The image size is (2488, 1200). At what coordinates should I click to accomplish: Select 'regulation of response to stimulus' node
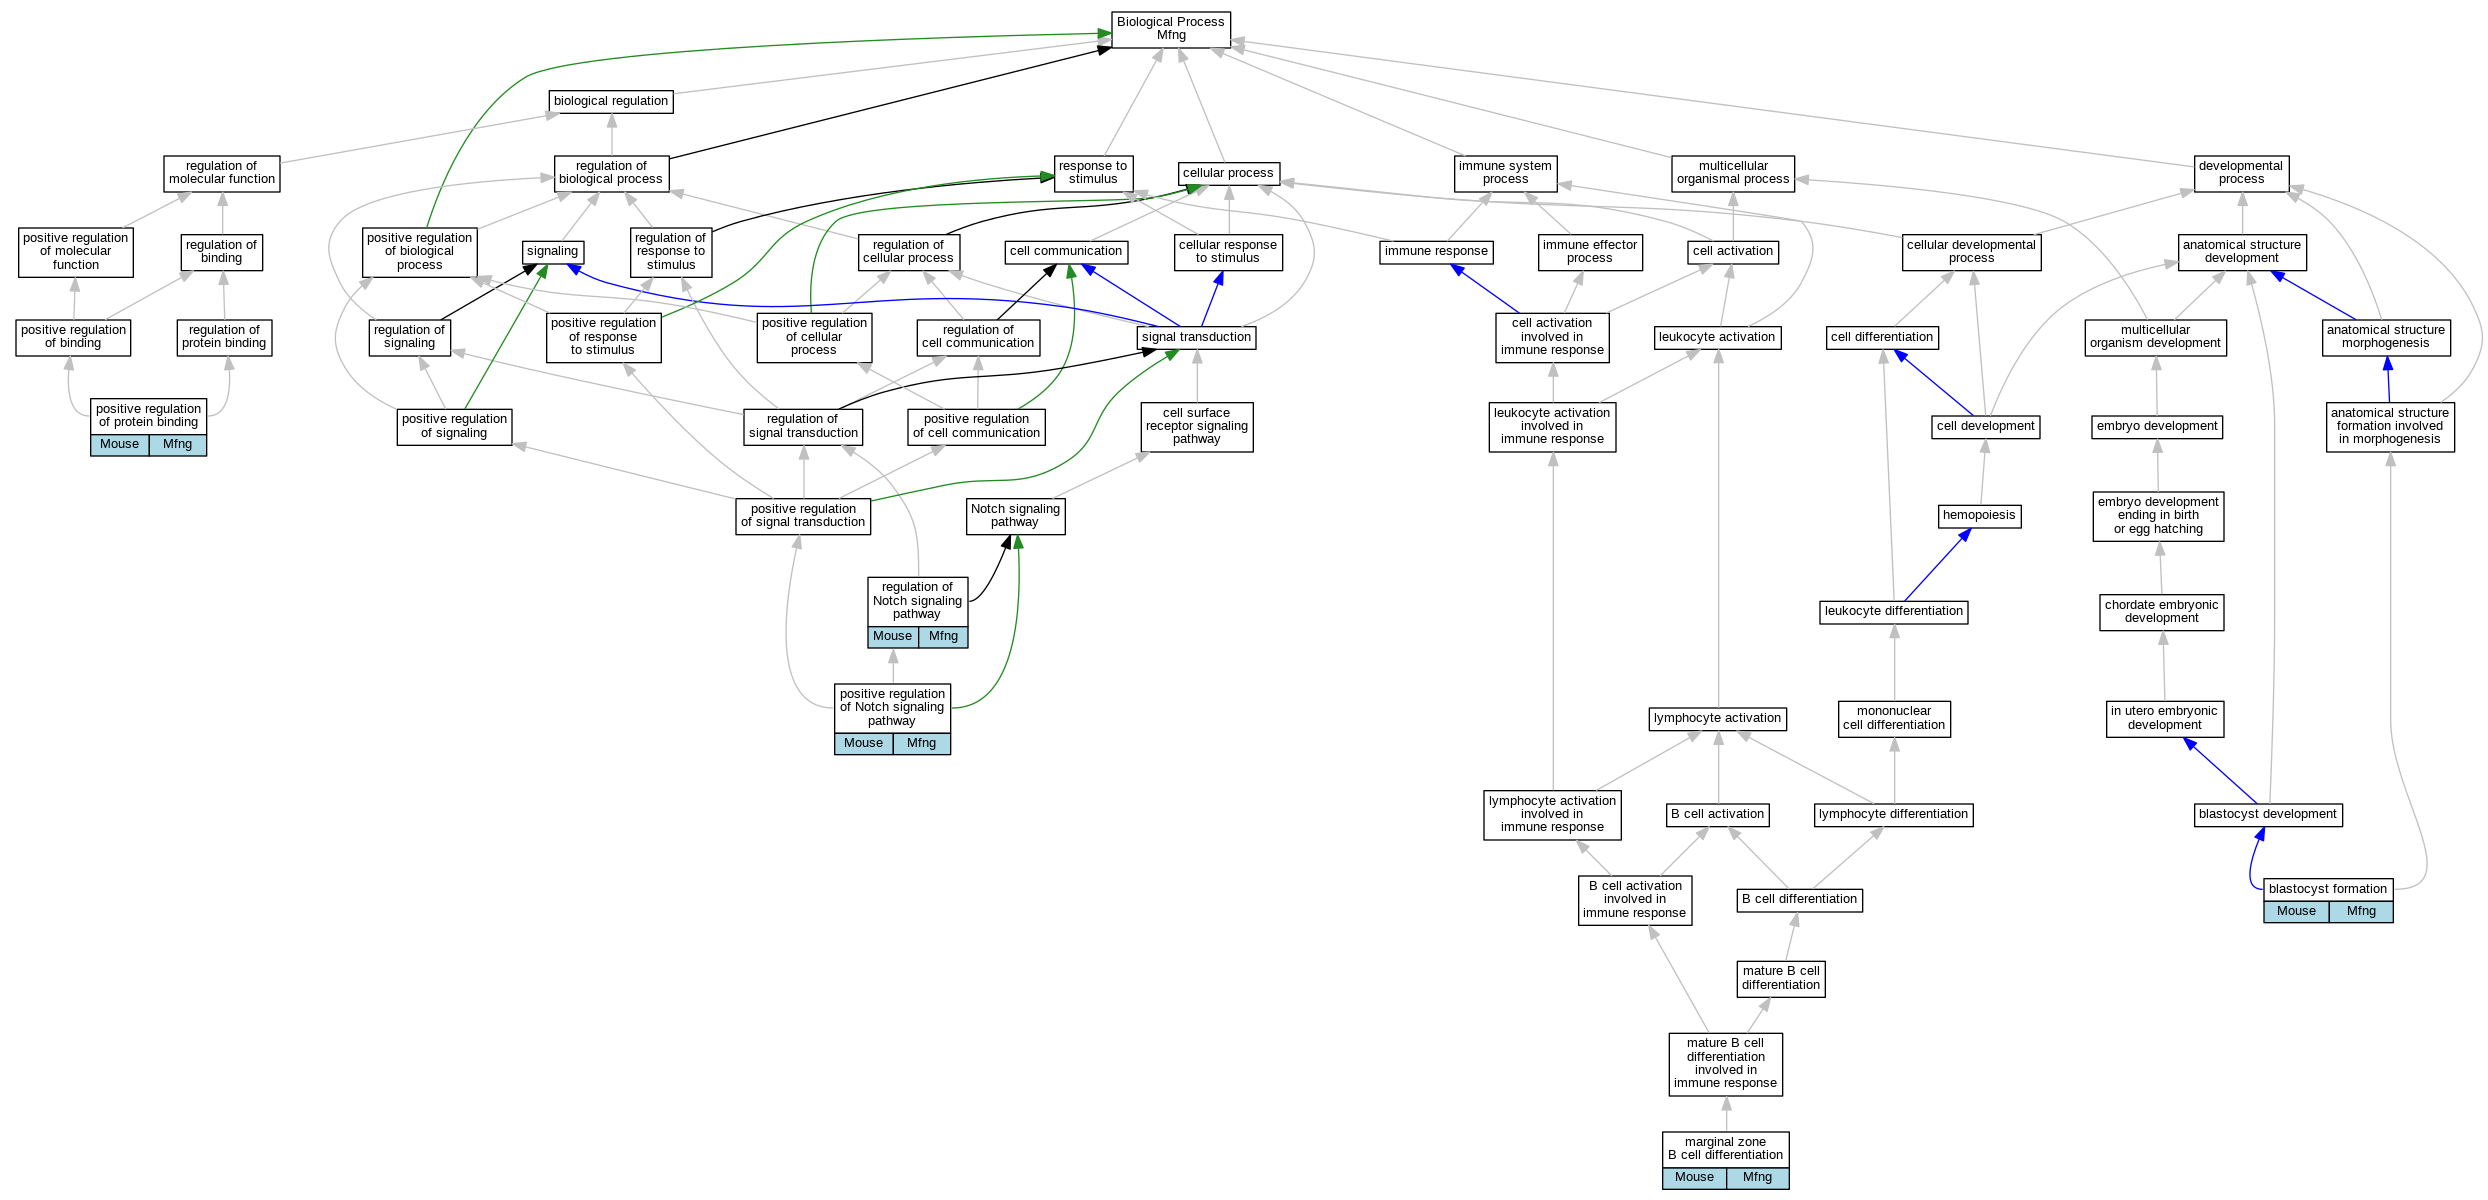click(671, 252)
